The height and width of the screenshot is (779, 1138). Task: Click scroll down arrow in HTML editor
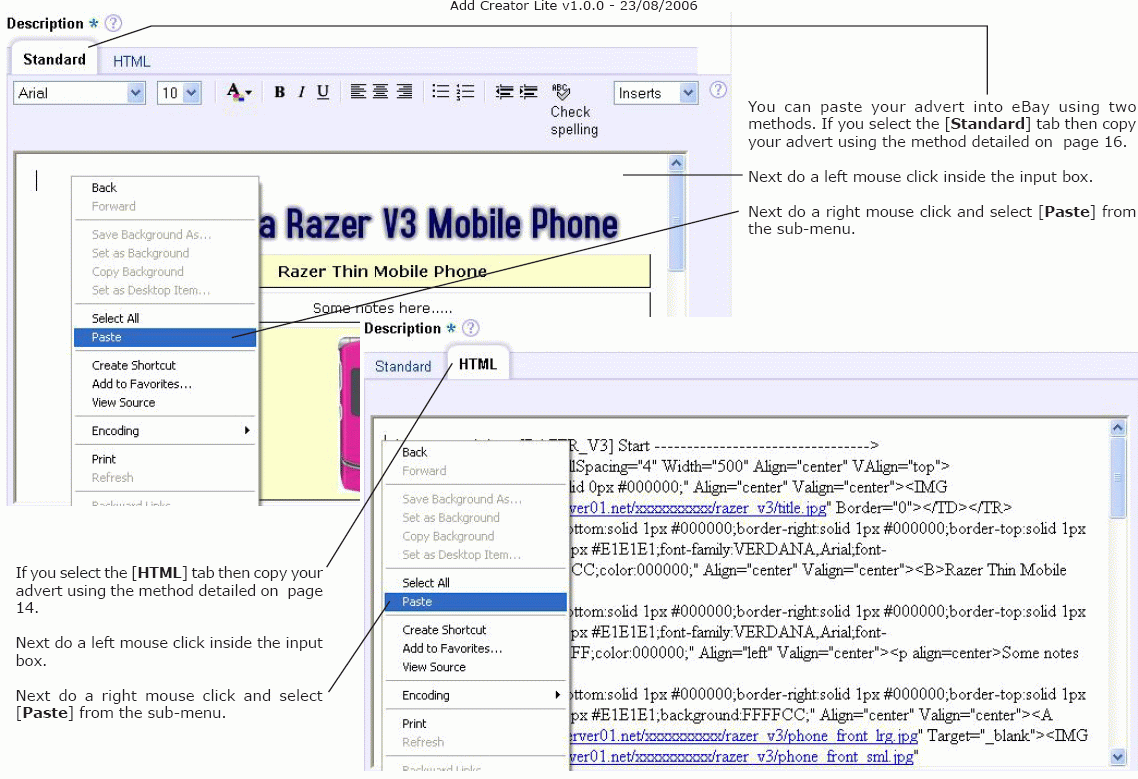tap(1118, 757)
